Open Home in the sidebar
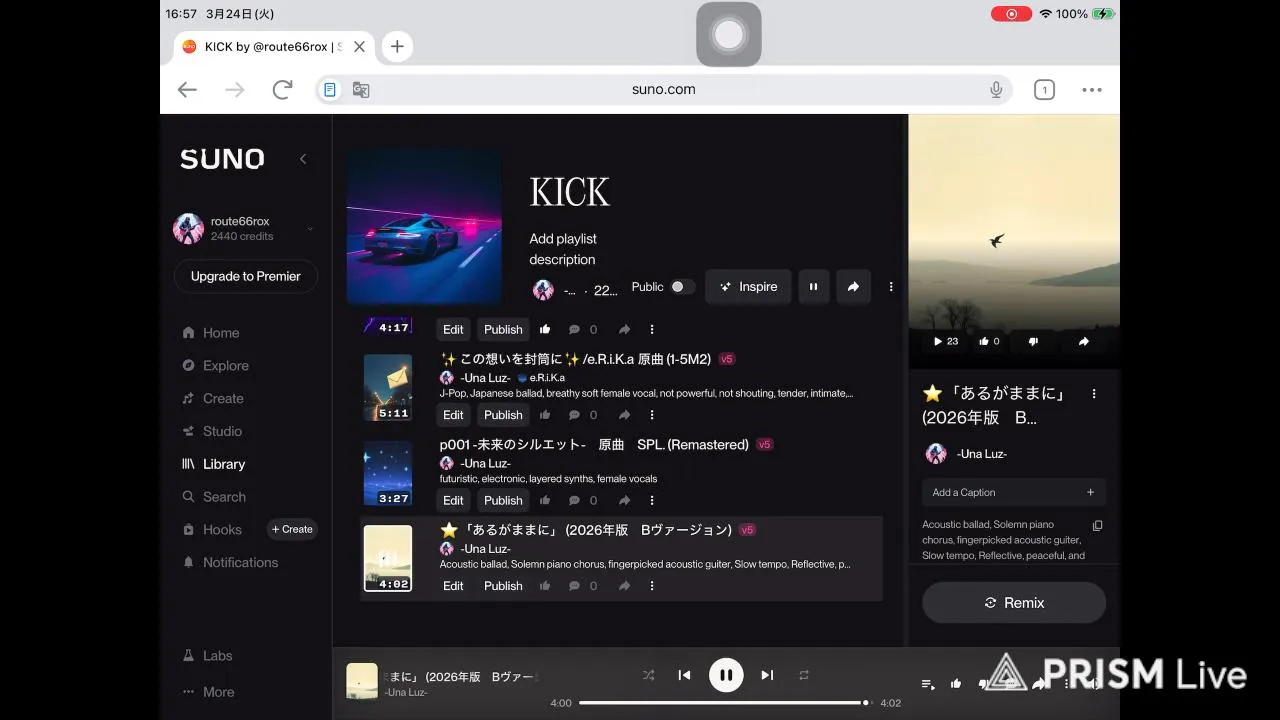Viewport: 1280px width, 720px height. pyautogui.click(x=211, y=333)
